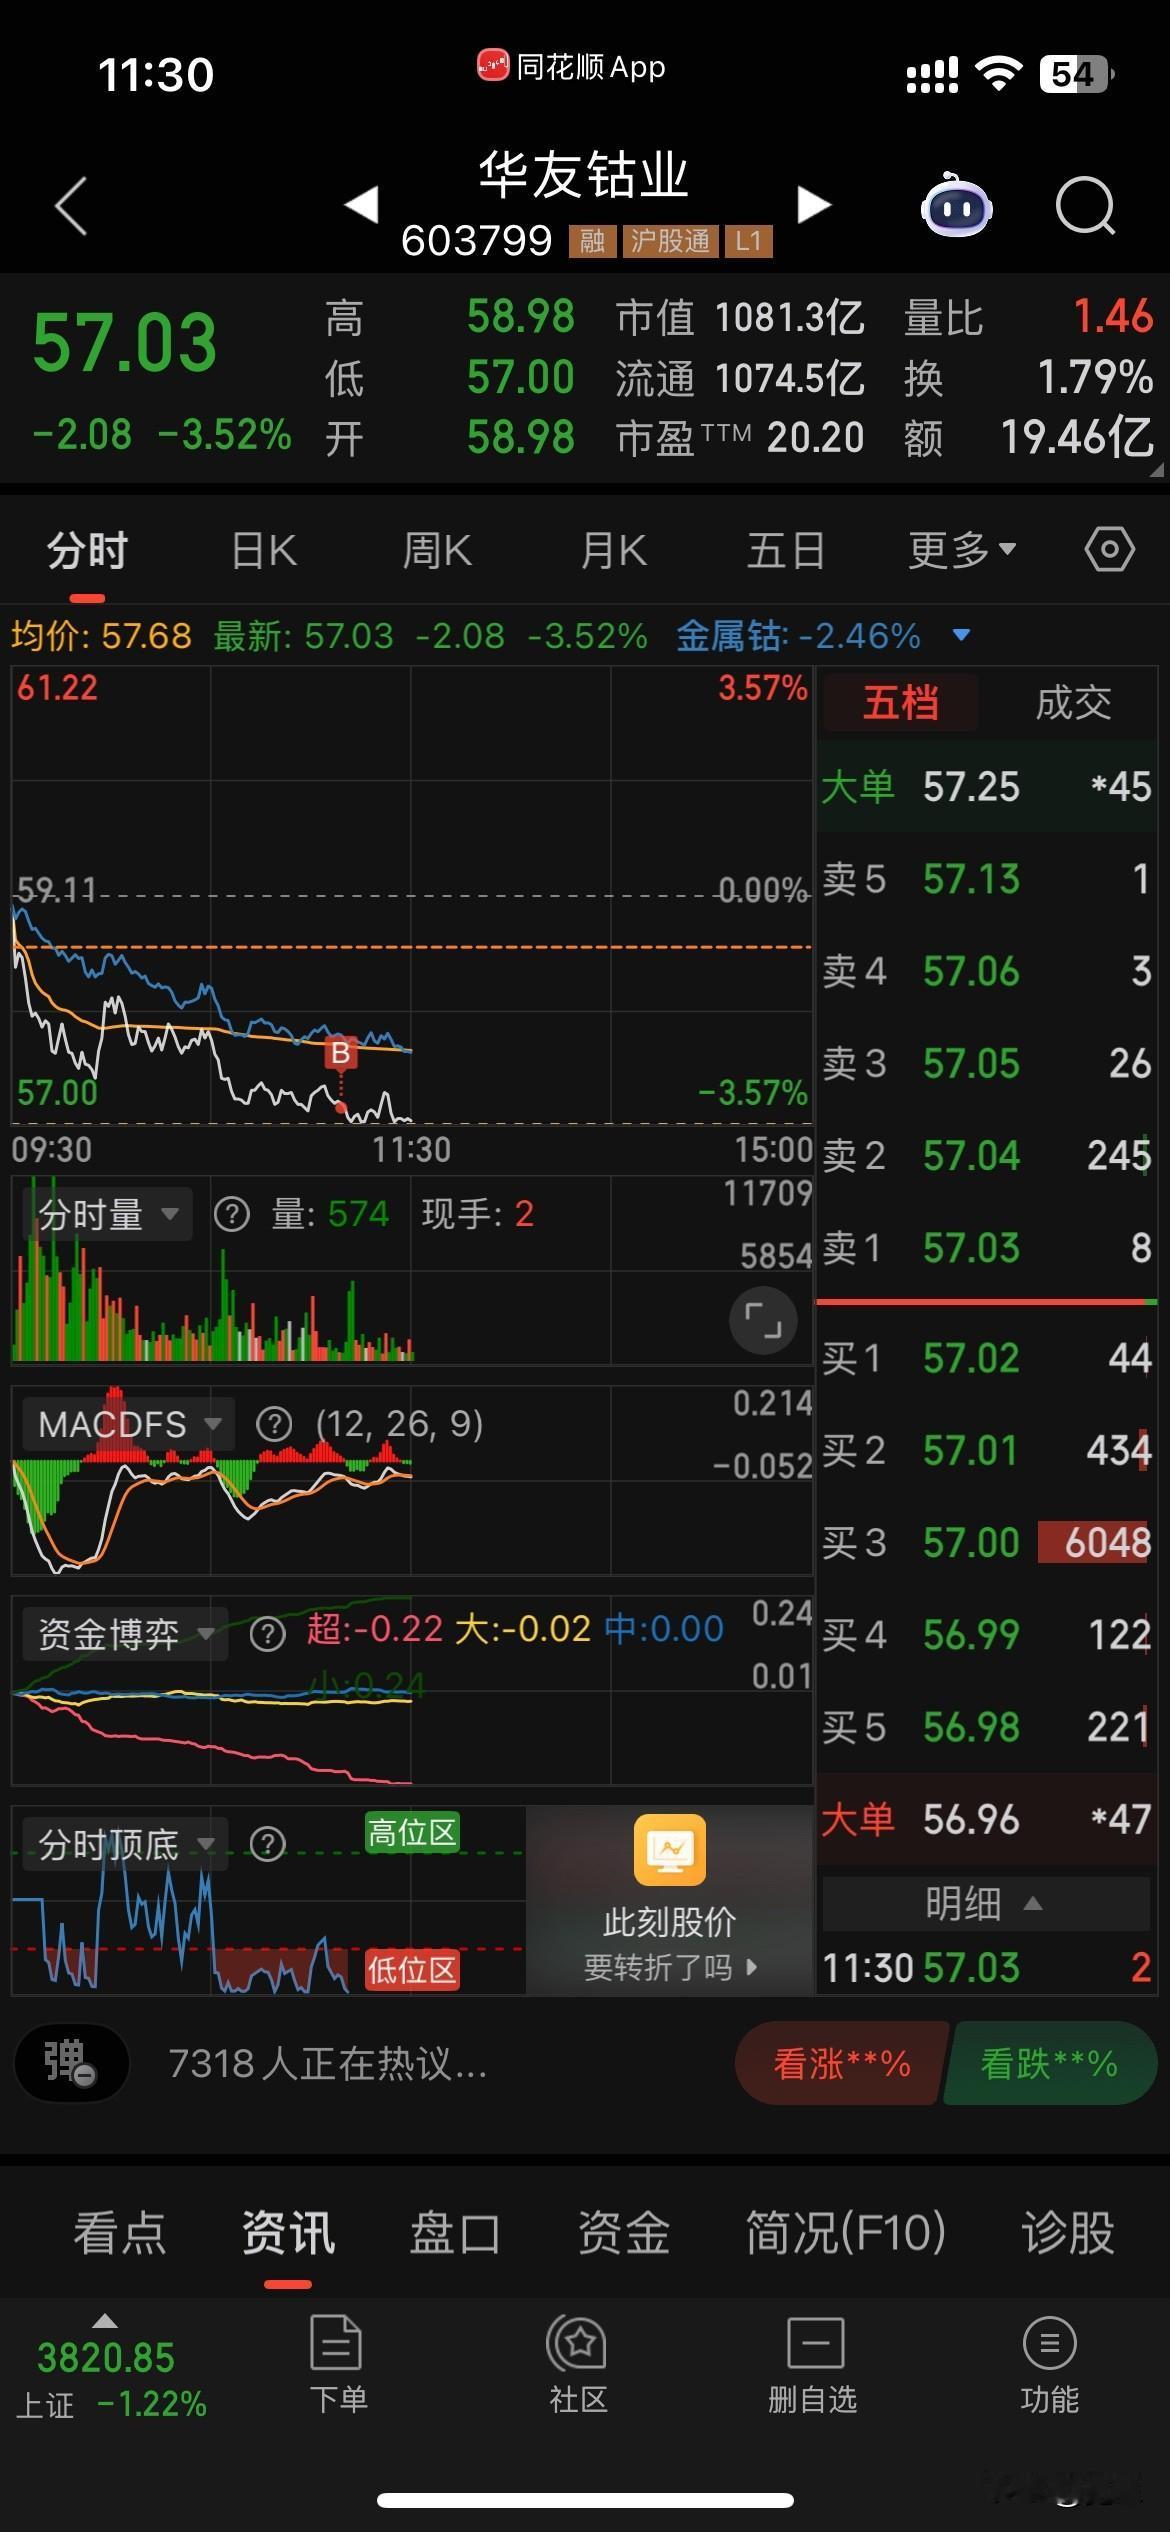Vote 看涨 bullish button
The height and width of the screenshot is (2532, 1170).
tap(840, 2063)
